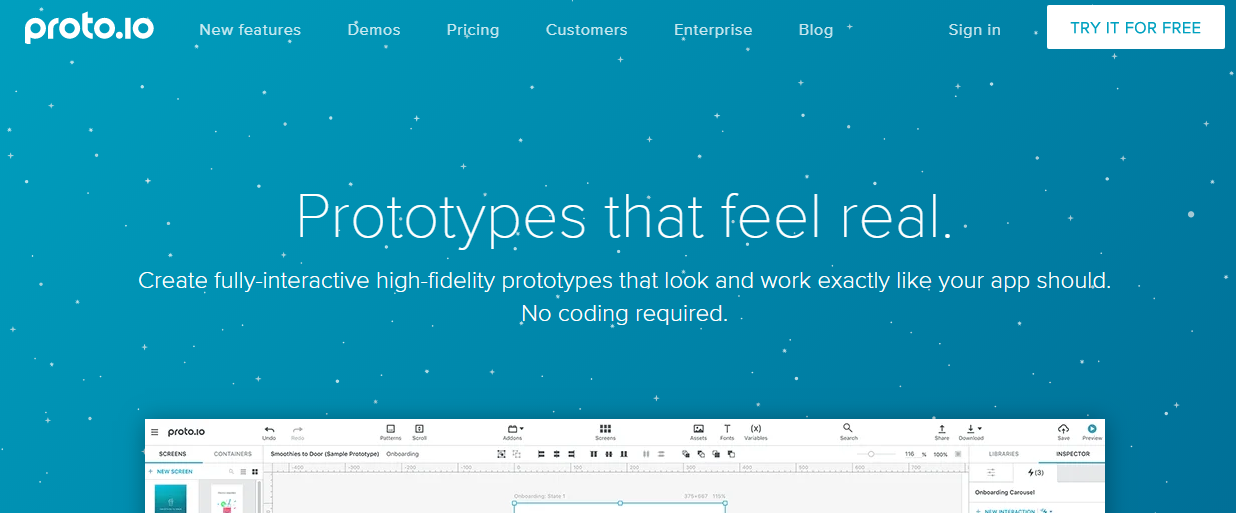Switch to the Libraries tab
1236x513 pixels.
[1003, 454]
